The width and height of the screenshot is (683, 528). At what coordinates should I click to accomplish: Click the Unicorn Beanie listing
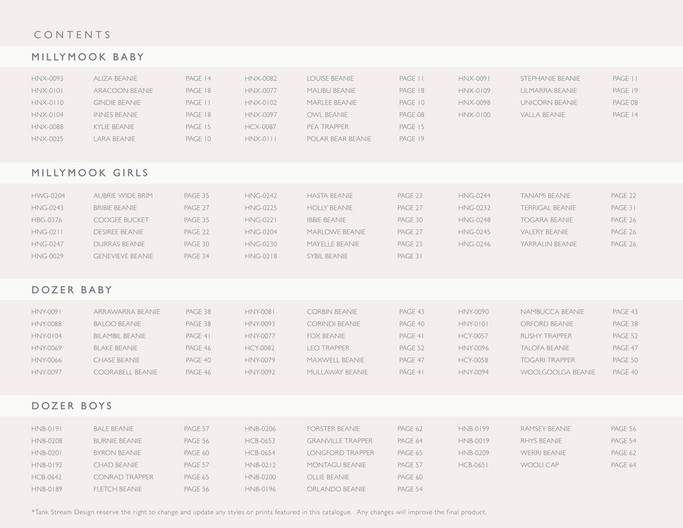pyautogui.click(x=548, y=102)
